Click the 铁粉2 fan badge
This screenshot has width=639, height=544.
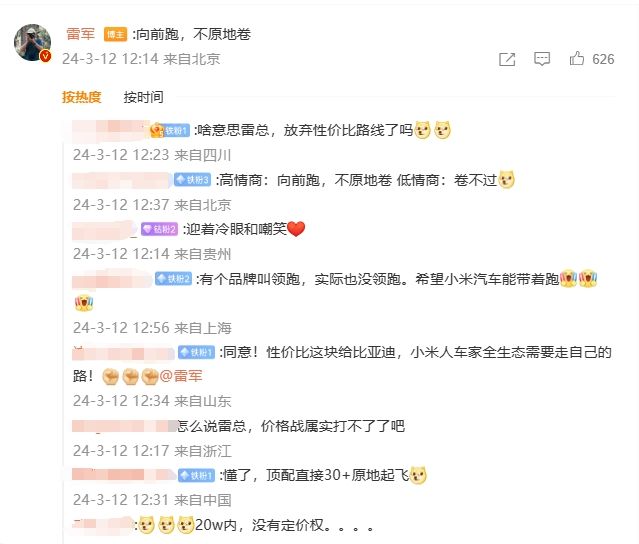click(173, 279)
